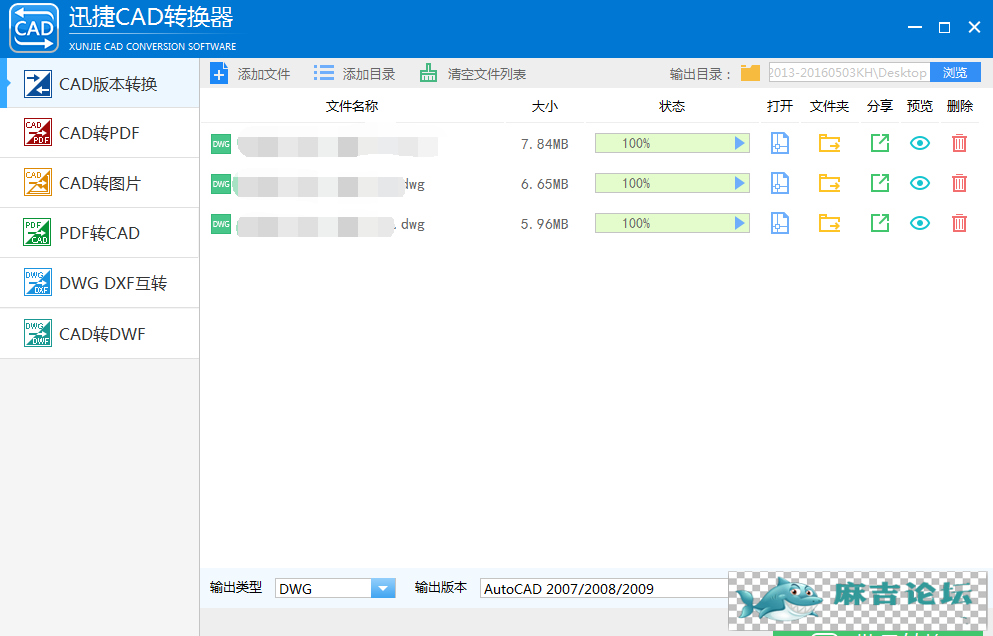This screenshot has height=636, width=993.
Task: Click progress bar of 5.96MB file
Action: pos(672,223)
